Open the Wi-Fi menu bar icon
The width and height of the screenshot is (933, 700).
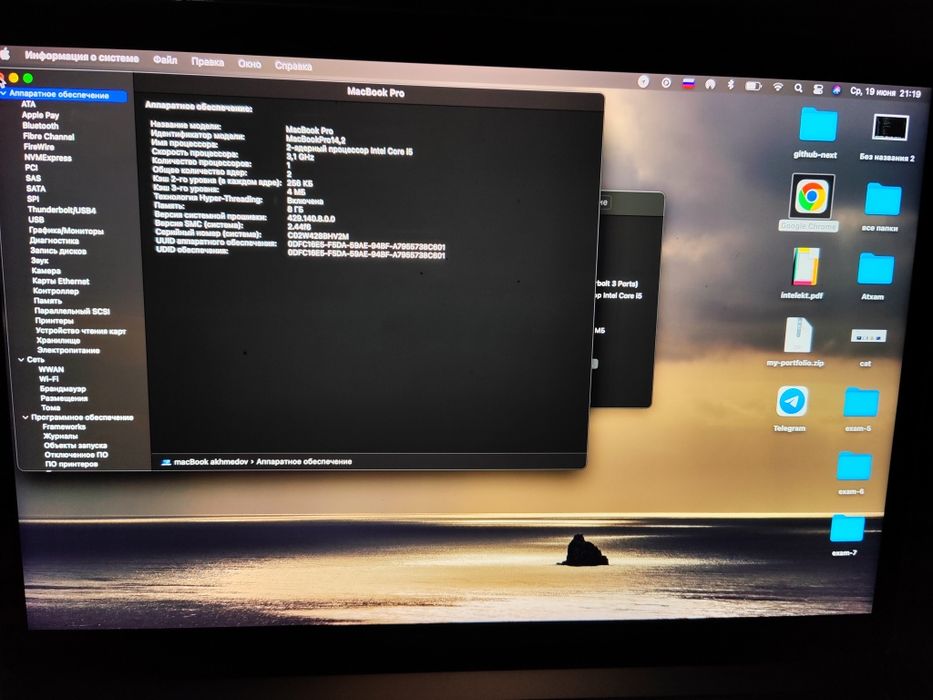[778, 87]
